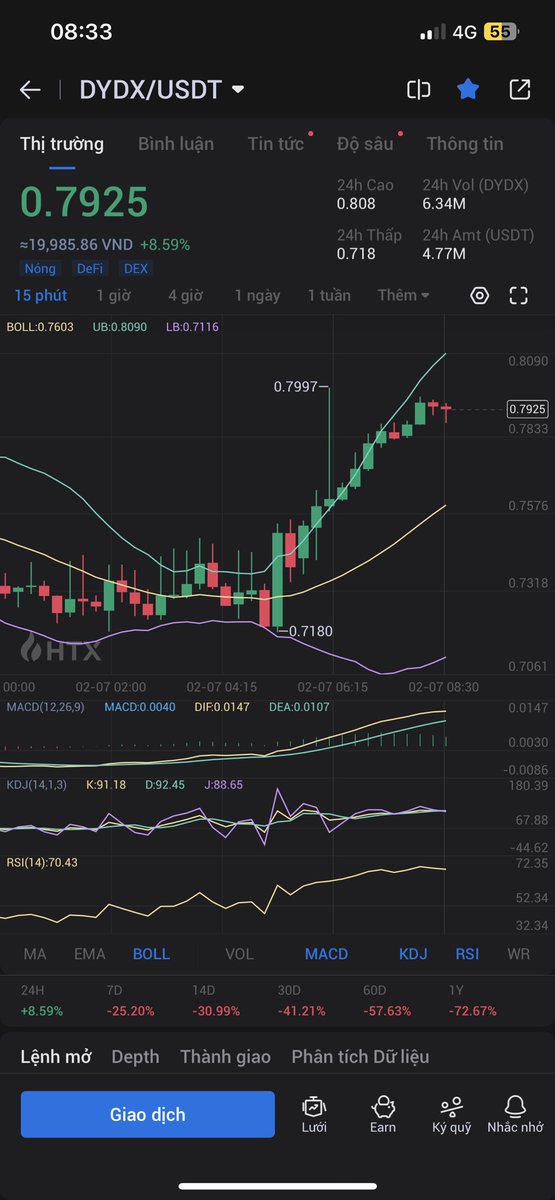Image resolution: width=555 pixels, height=1200 pixels.
Task: Tap the Giao dịch button
Action: (x=148, y=1114)
